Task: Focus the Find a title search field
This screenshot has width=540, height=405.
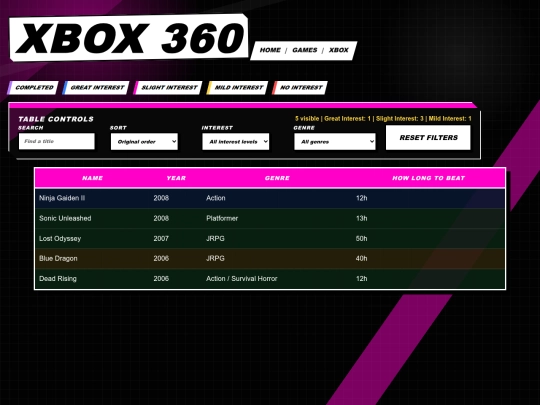Action: click(57, 141)
